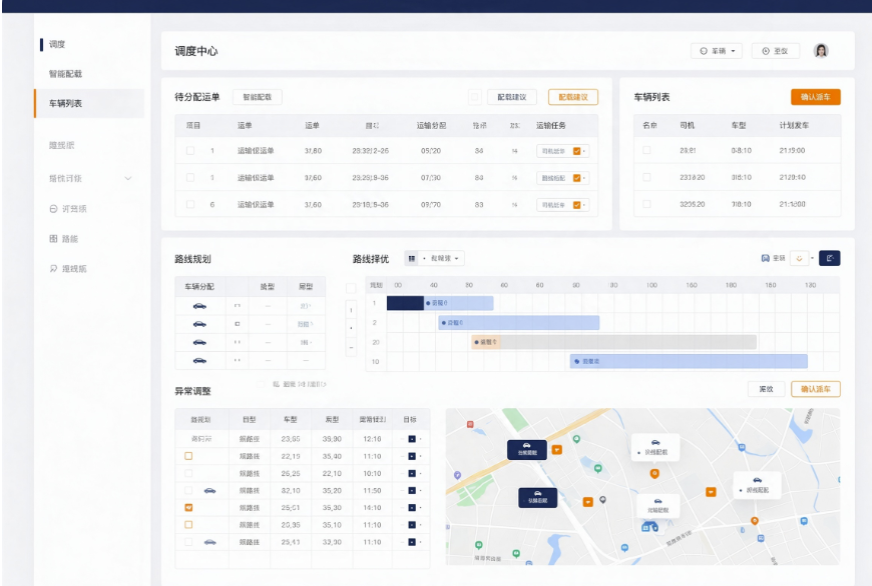Uncheck the orange checked box in 14:10 row

tap(189, 508)
